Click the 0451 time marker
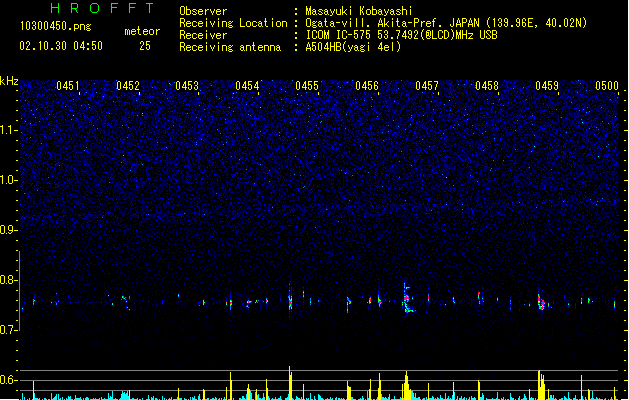 (x=68, y=86)
